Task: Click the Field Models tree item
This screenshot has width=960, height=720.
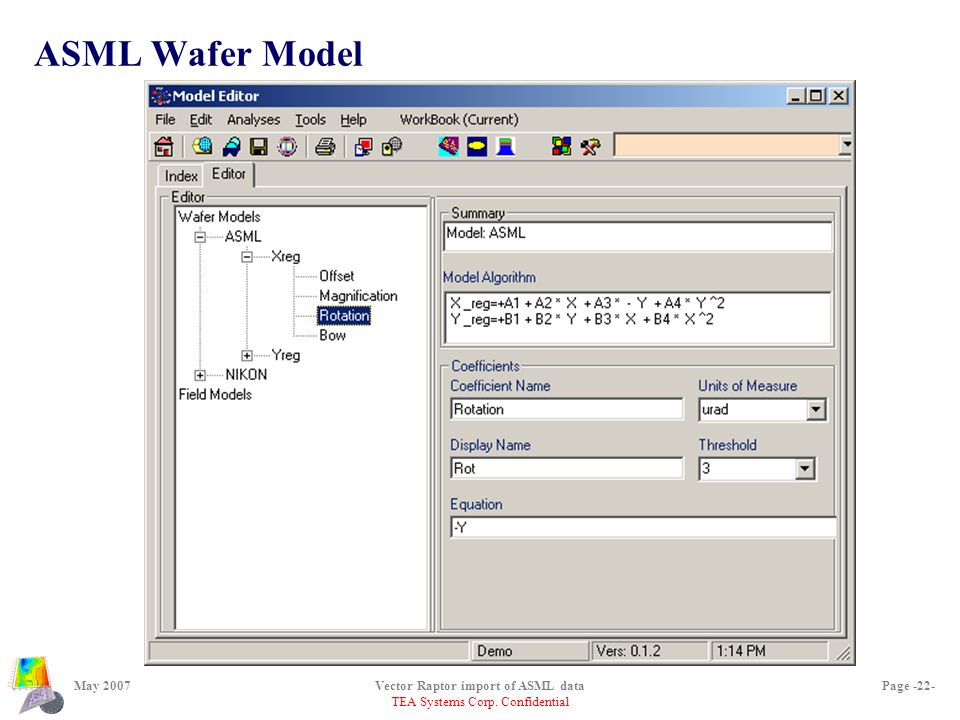Action: (215, 394)
